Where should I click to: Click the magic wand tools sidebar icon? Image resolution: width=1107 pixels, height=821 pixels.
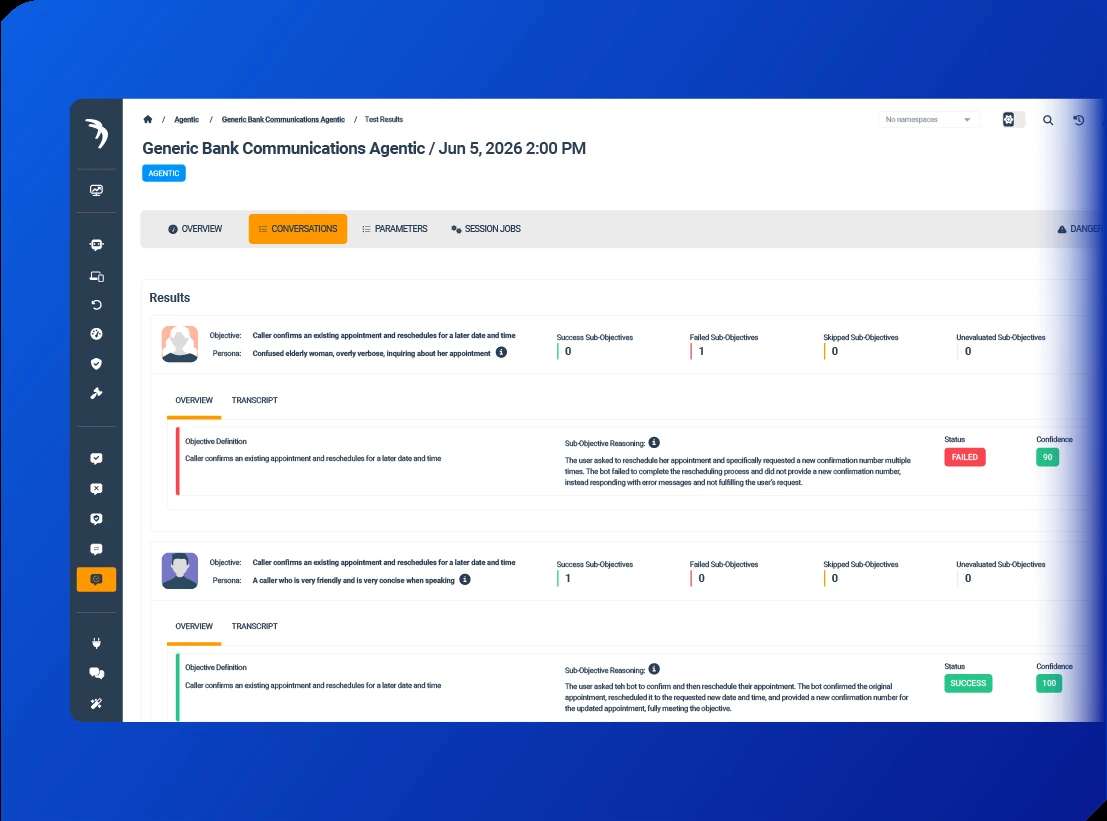97,703
